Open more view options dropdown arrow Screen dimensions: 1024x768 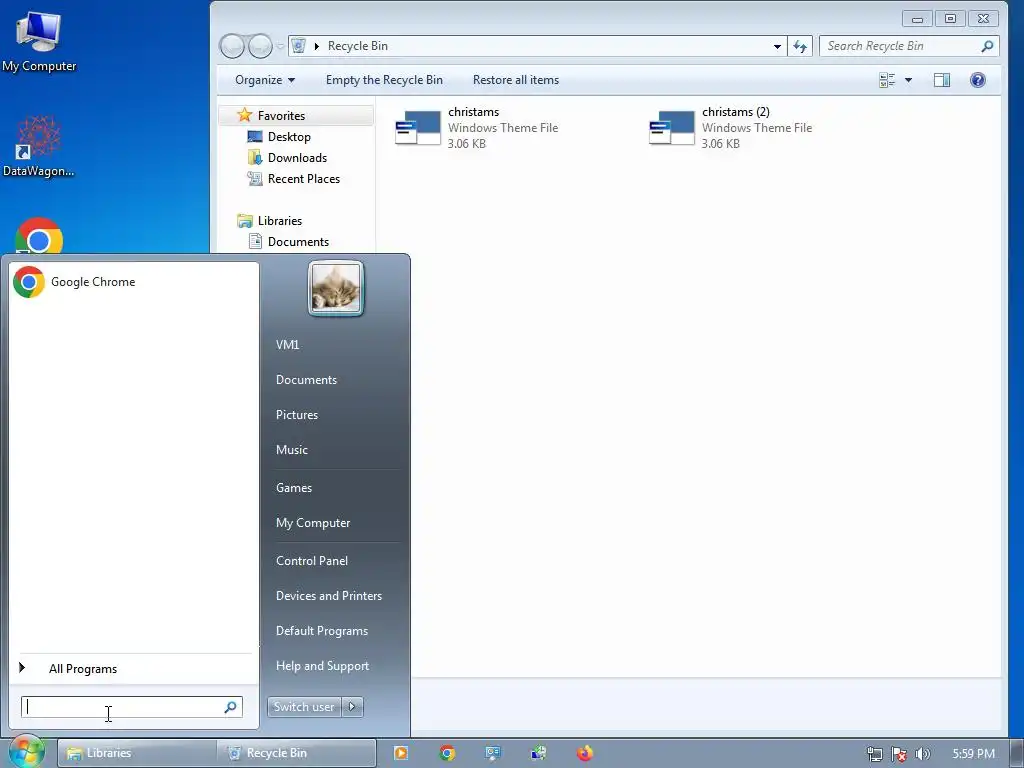[908, 80]
